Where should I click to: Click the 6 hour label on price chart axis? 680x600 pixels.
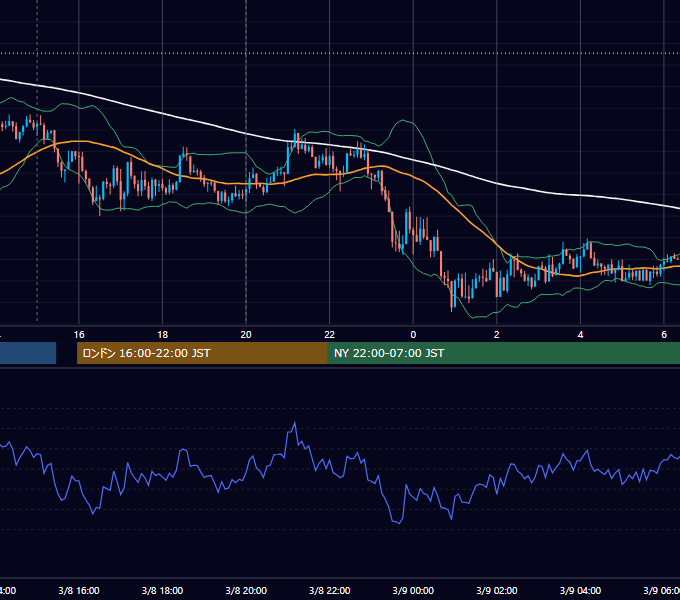[x=664, y=335]
